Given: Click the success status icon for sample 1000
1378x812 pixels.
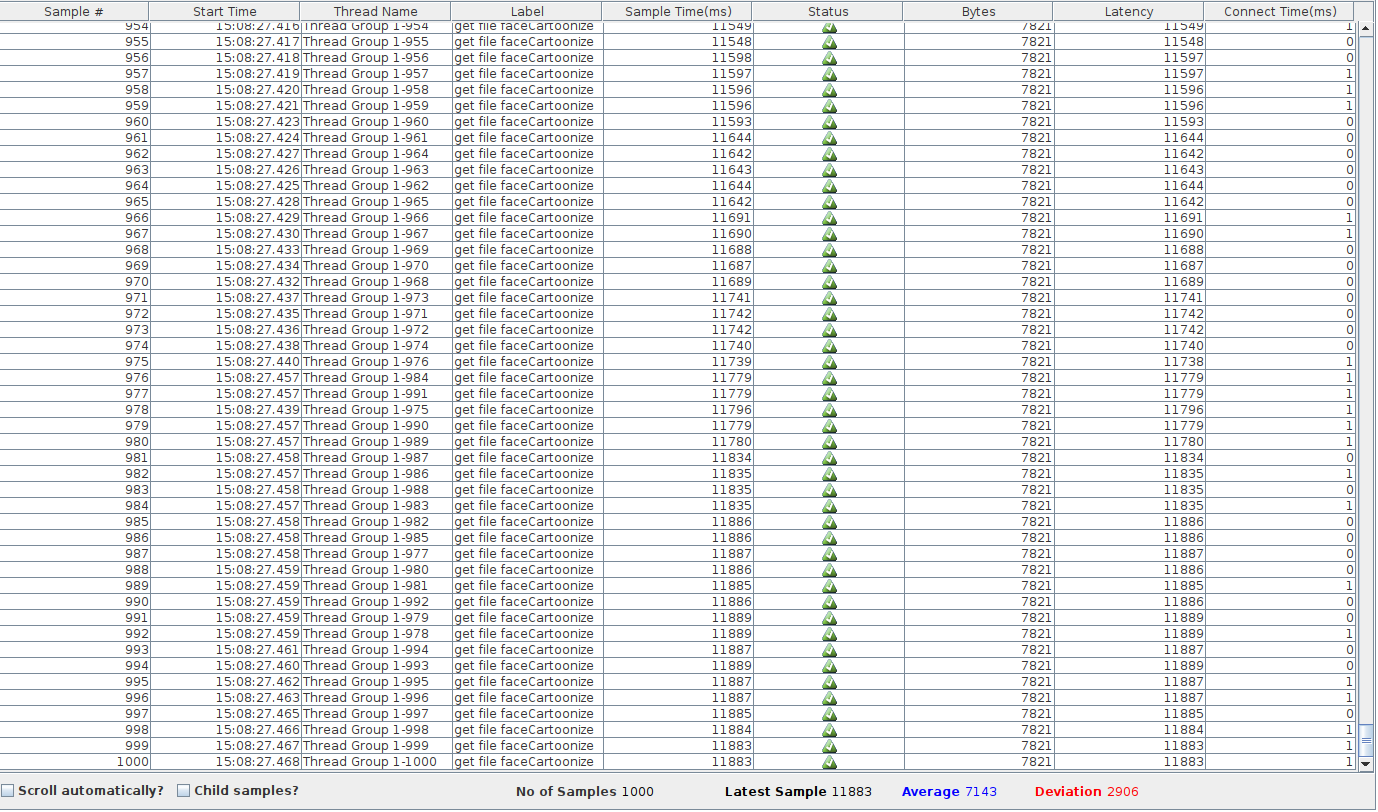Looking at the screenshot, I should (829, 762).
